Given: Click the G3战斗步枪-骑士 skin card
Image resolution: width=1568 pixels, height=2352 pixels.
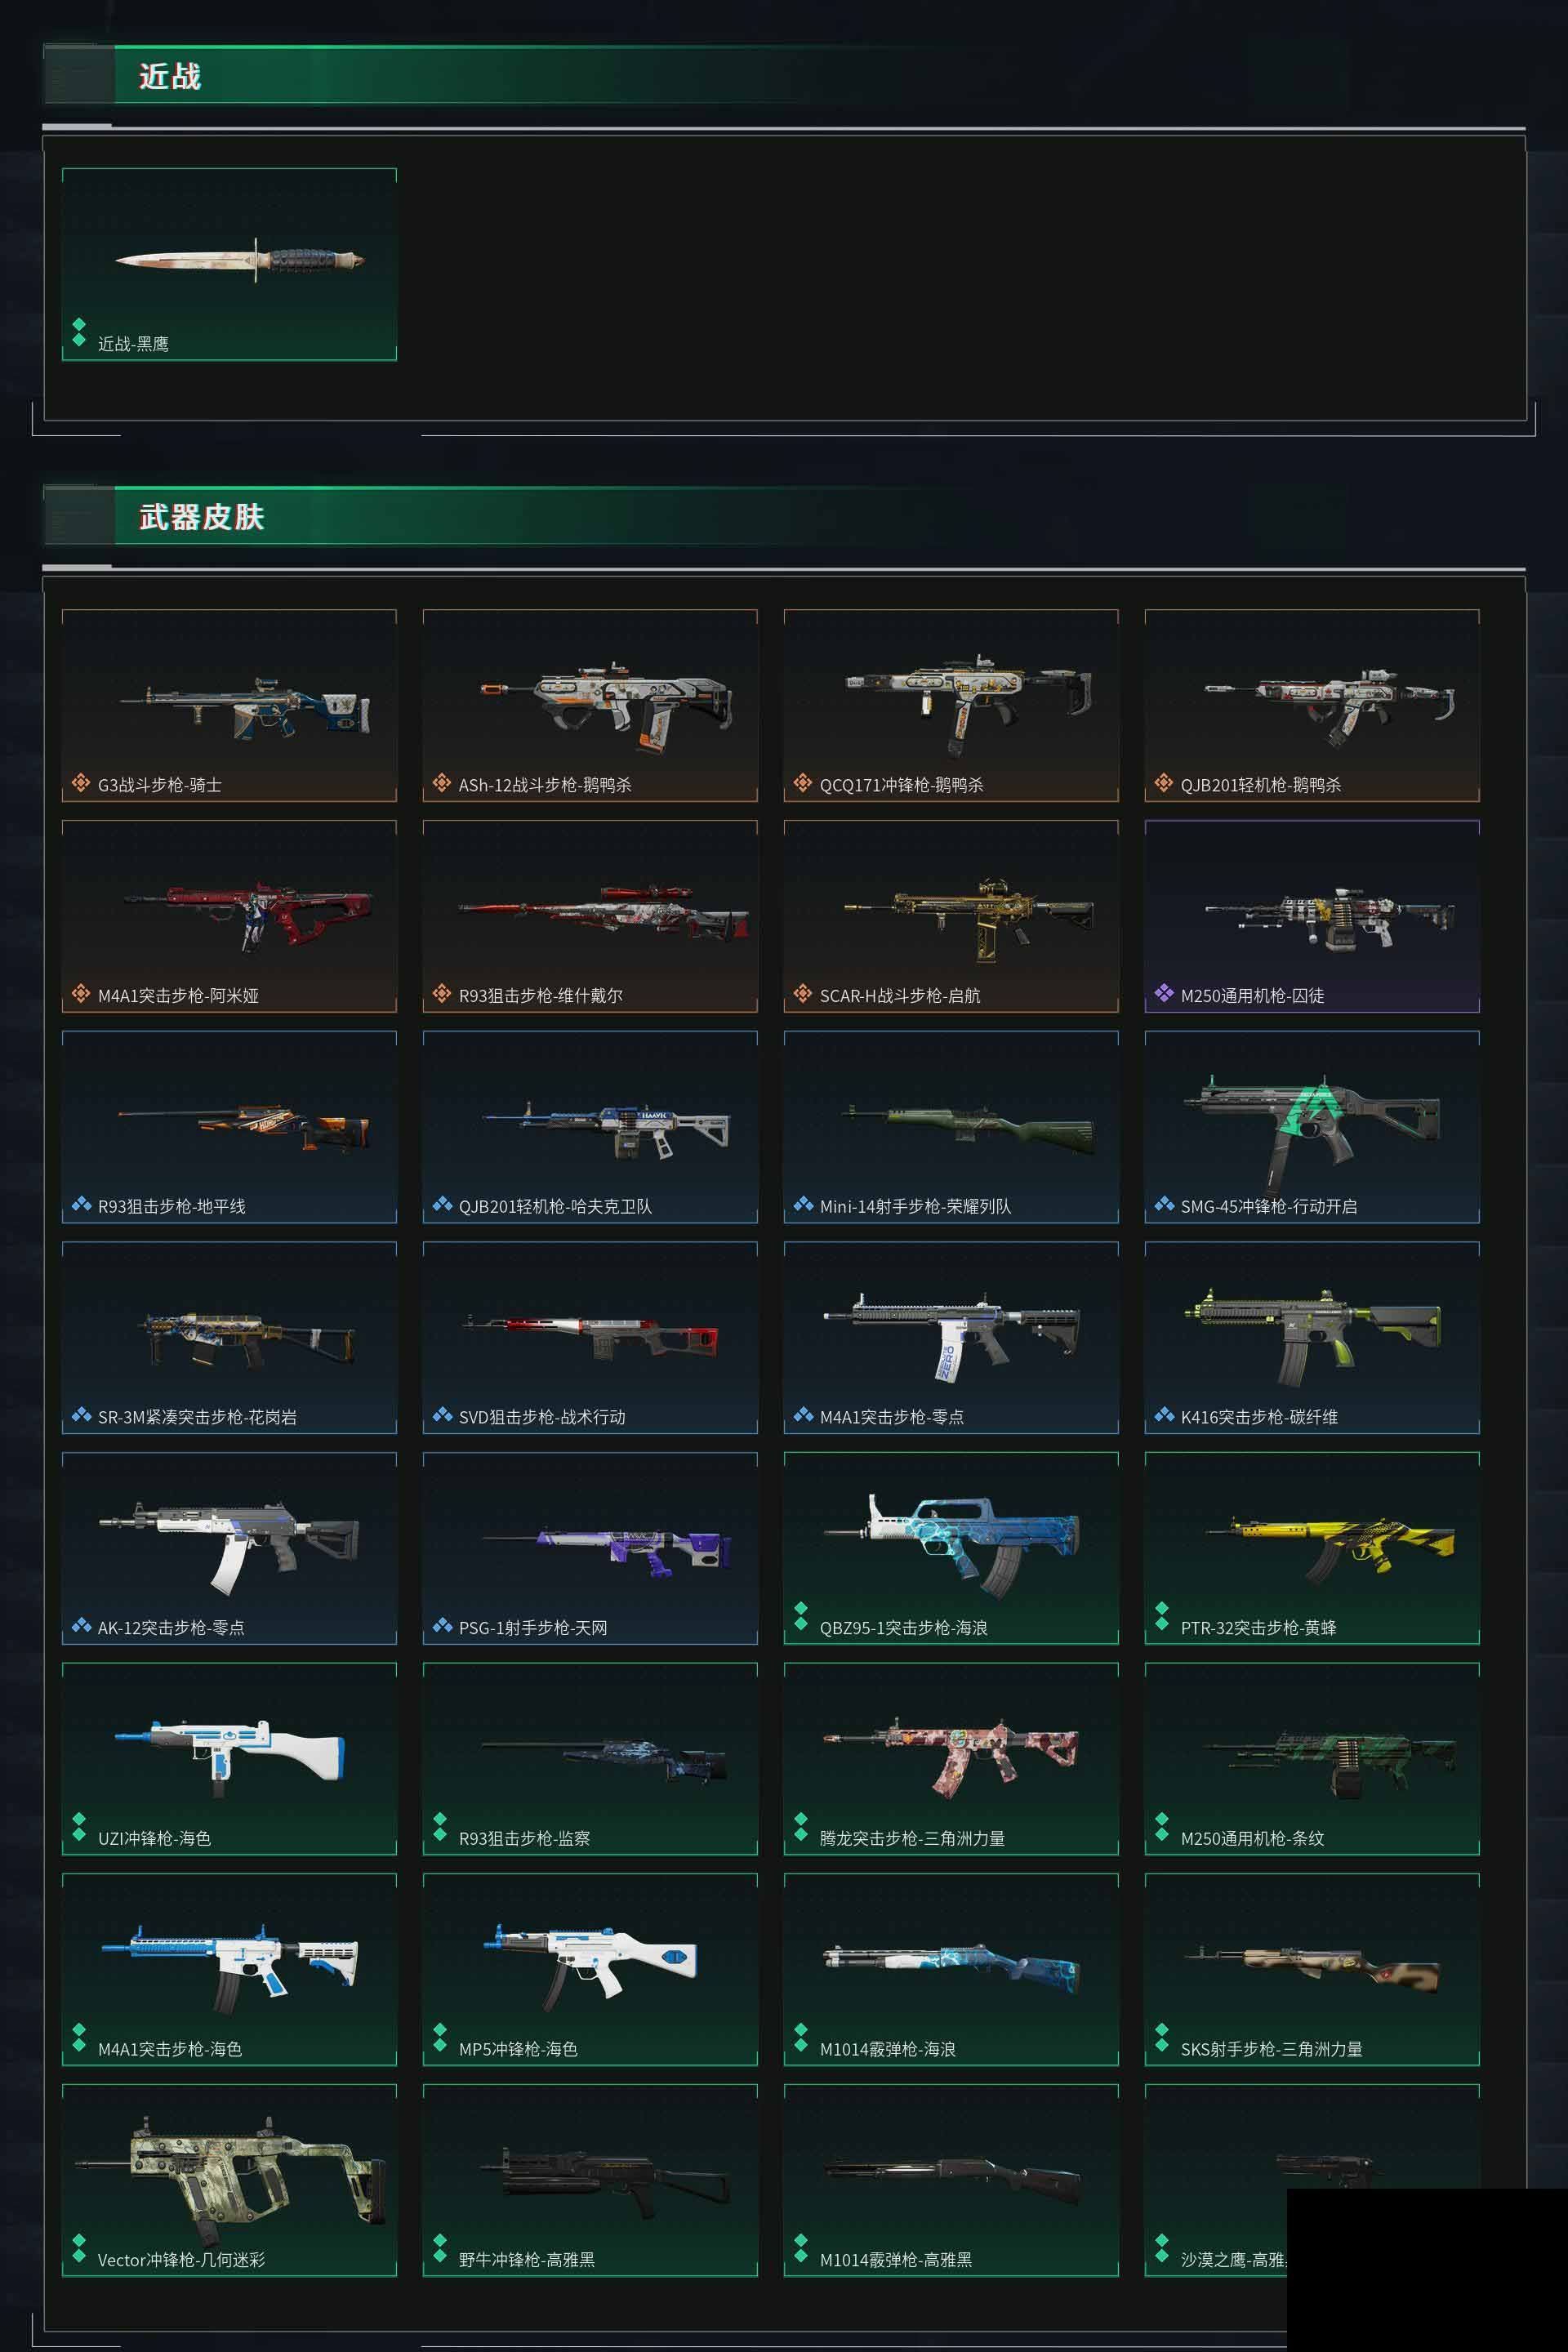Looking at the screenshot, I should pyautogui.click(x=229, y=705).
